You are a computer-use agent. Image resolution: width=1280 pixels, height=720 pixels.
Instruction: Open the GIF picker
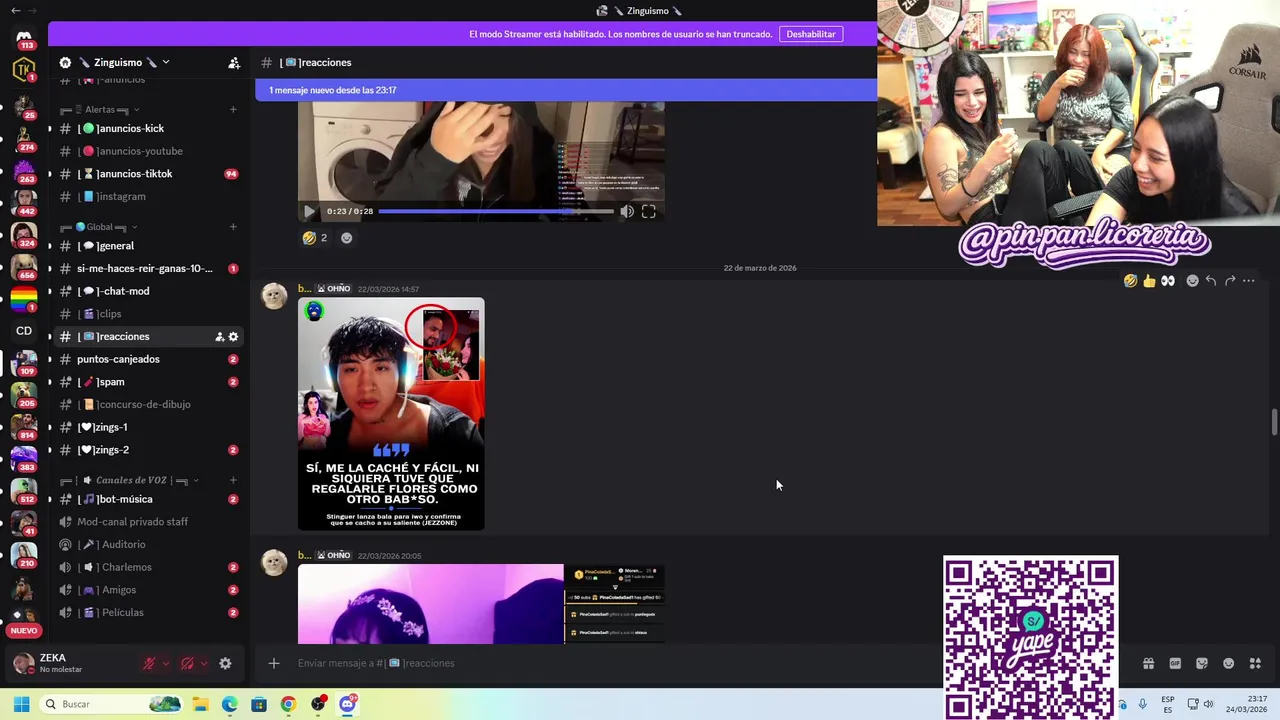click(x=1175, y=663)
